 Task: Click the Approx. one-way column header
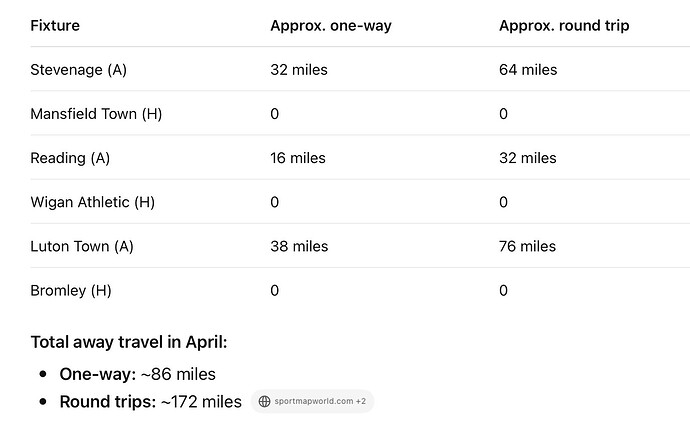click(x=331, y=26)
